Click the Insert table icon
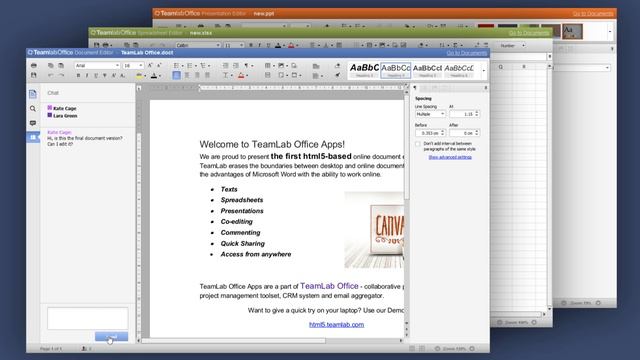The height and width of the screenshot is (360, 640). pyautogui.click(x=267, y=65)
